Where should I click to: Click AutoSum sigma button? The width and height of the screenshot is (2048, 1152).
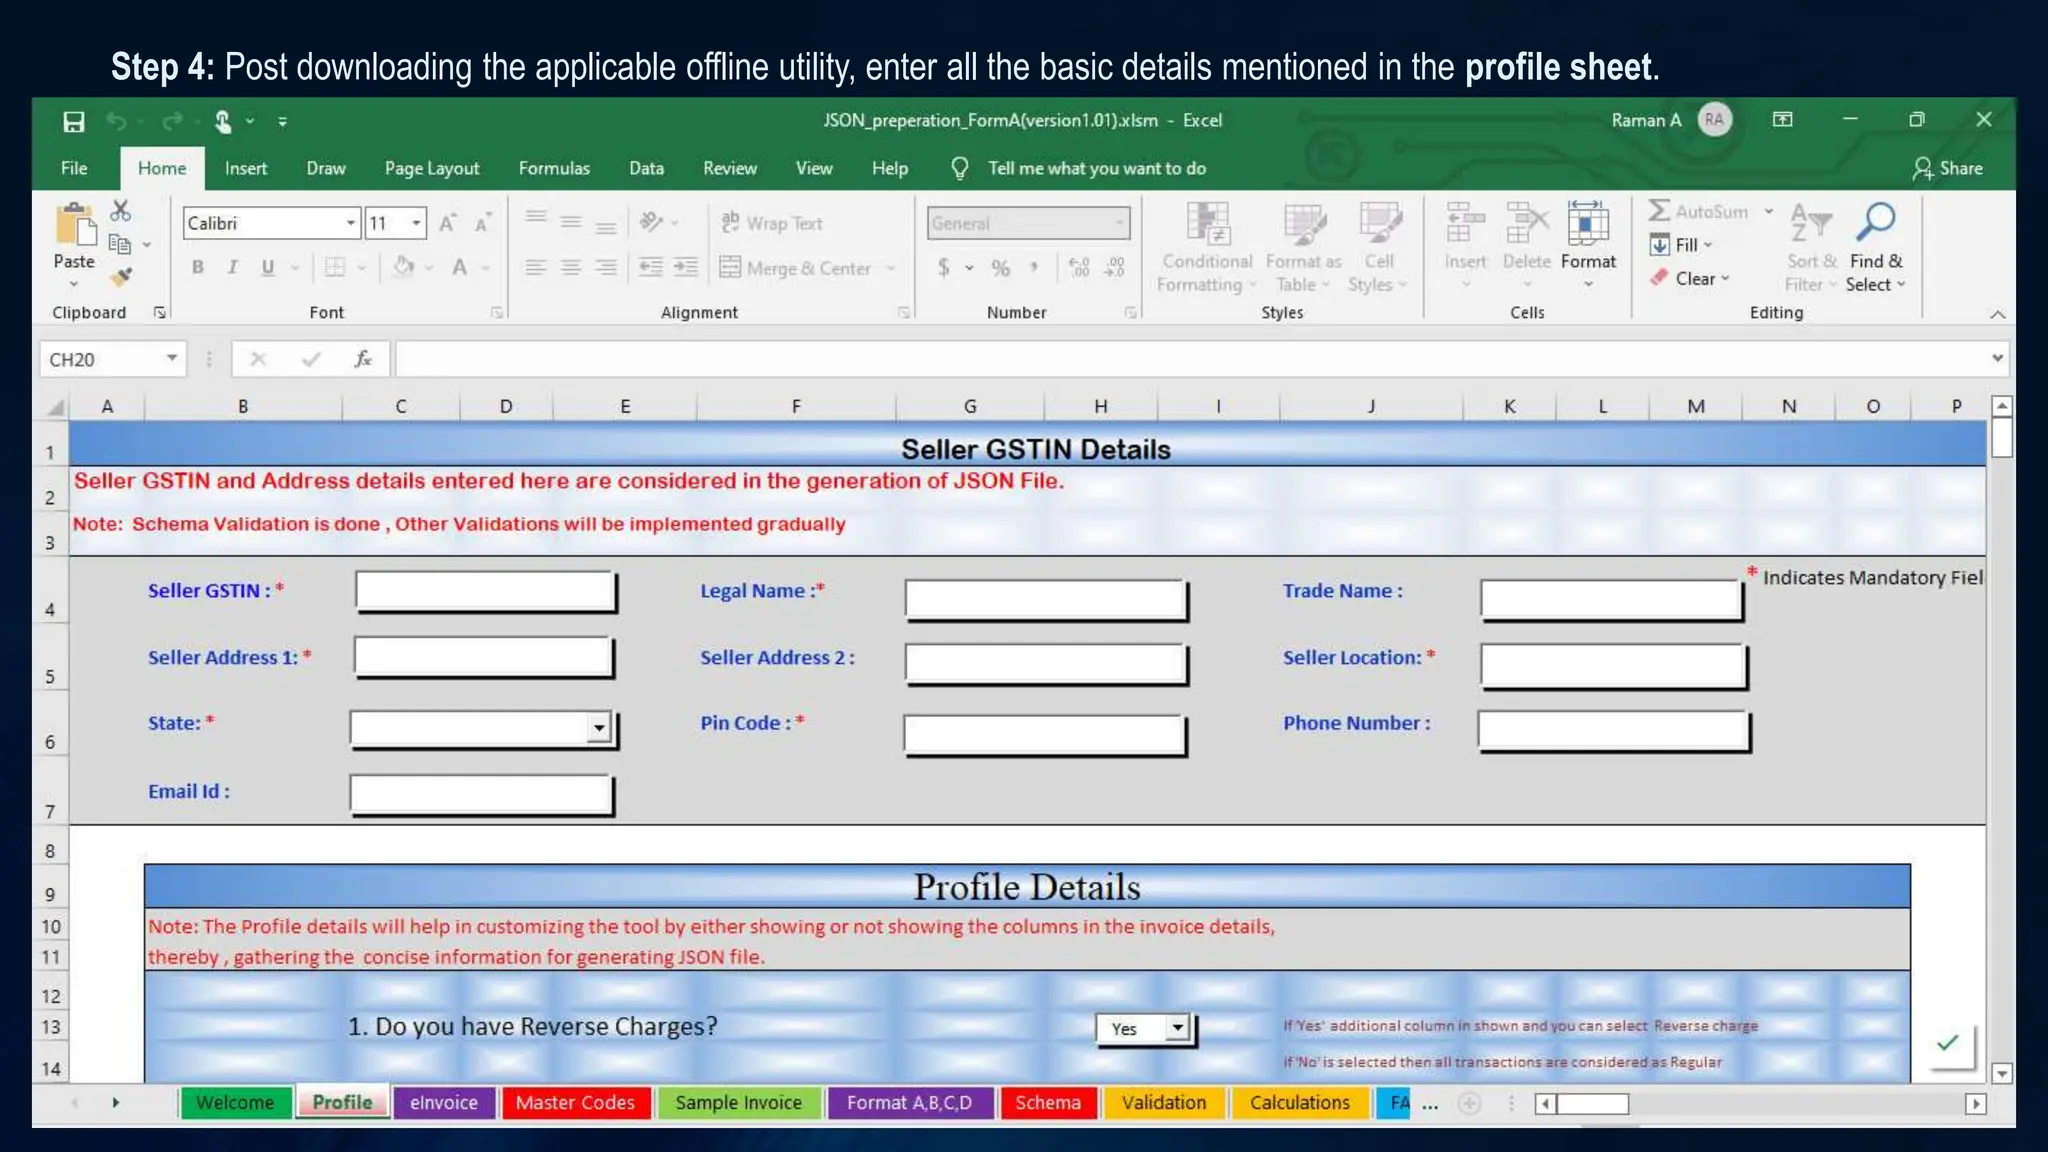click(1698, 211)
